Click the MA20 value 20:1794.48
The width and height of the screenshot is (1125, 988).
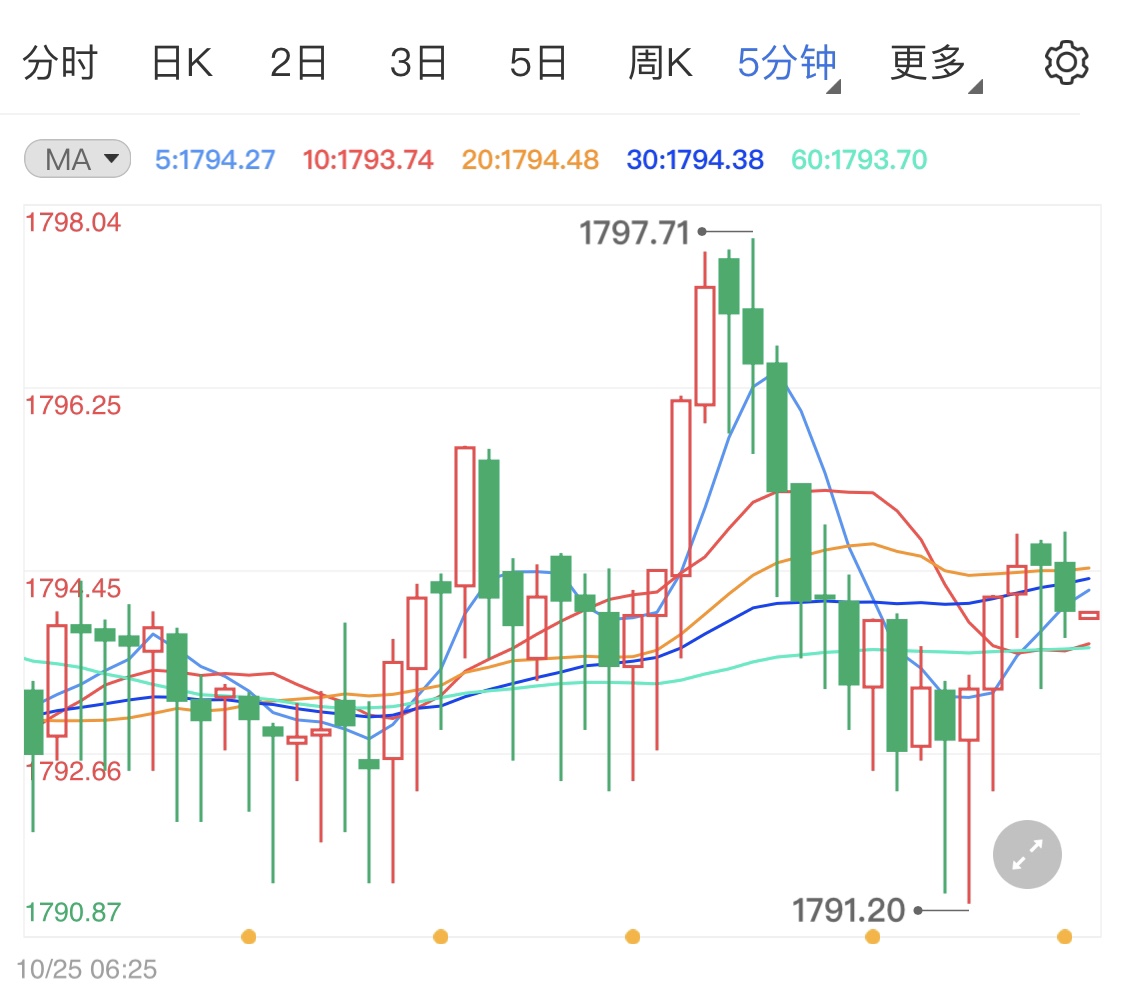(x=530, y=159)
